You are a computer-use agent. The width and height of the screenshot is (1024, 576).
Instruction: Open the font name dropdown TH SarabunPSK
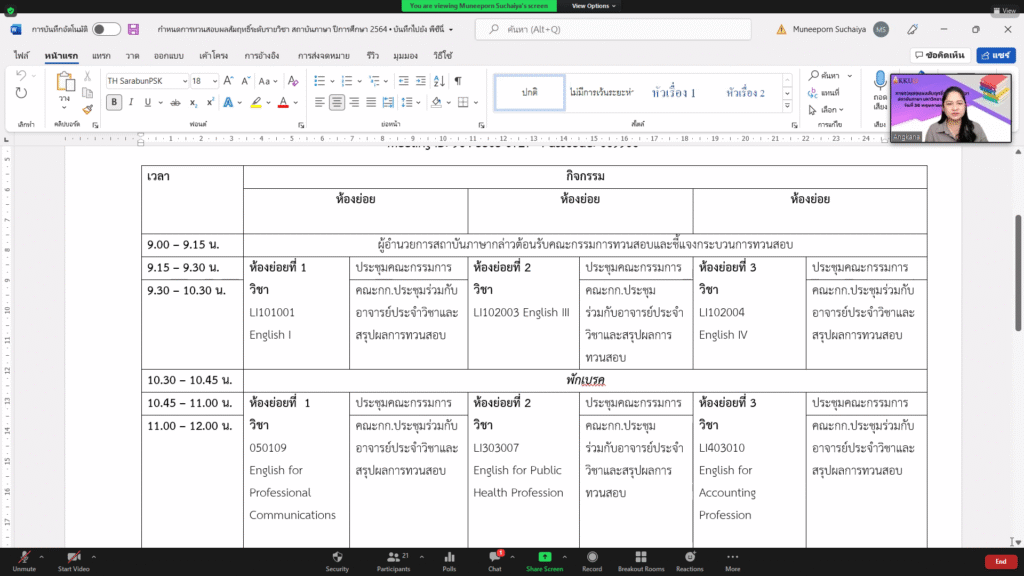(x=146, y=80)
